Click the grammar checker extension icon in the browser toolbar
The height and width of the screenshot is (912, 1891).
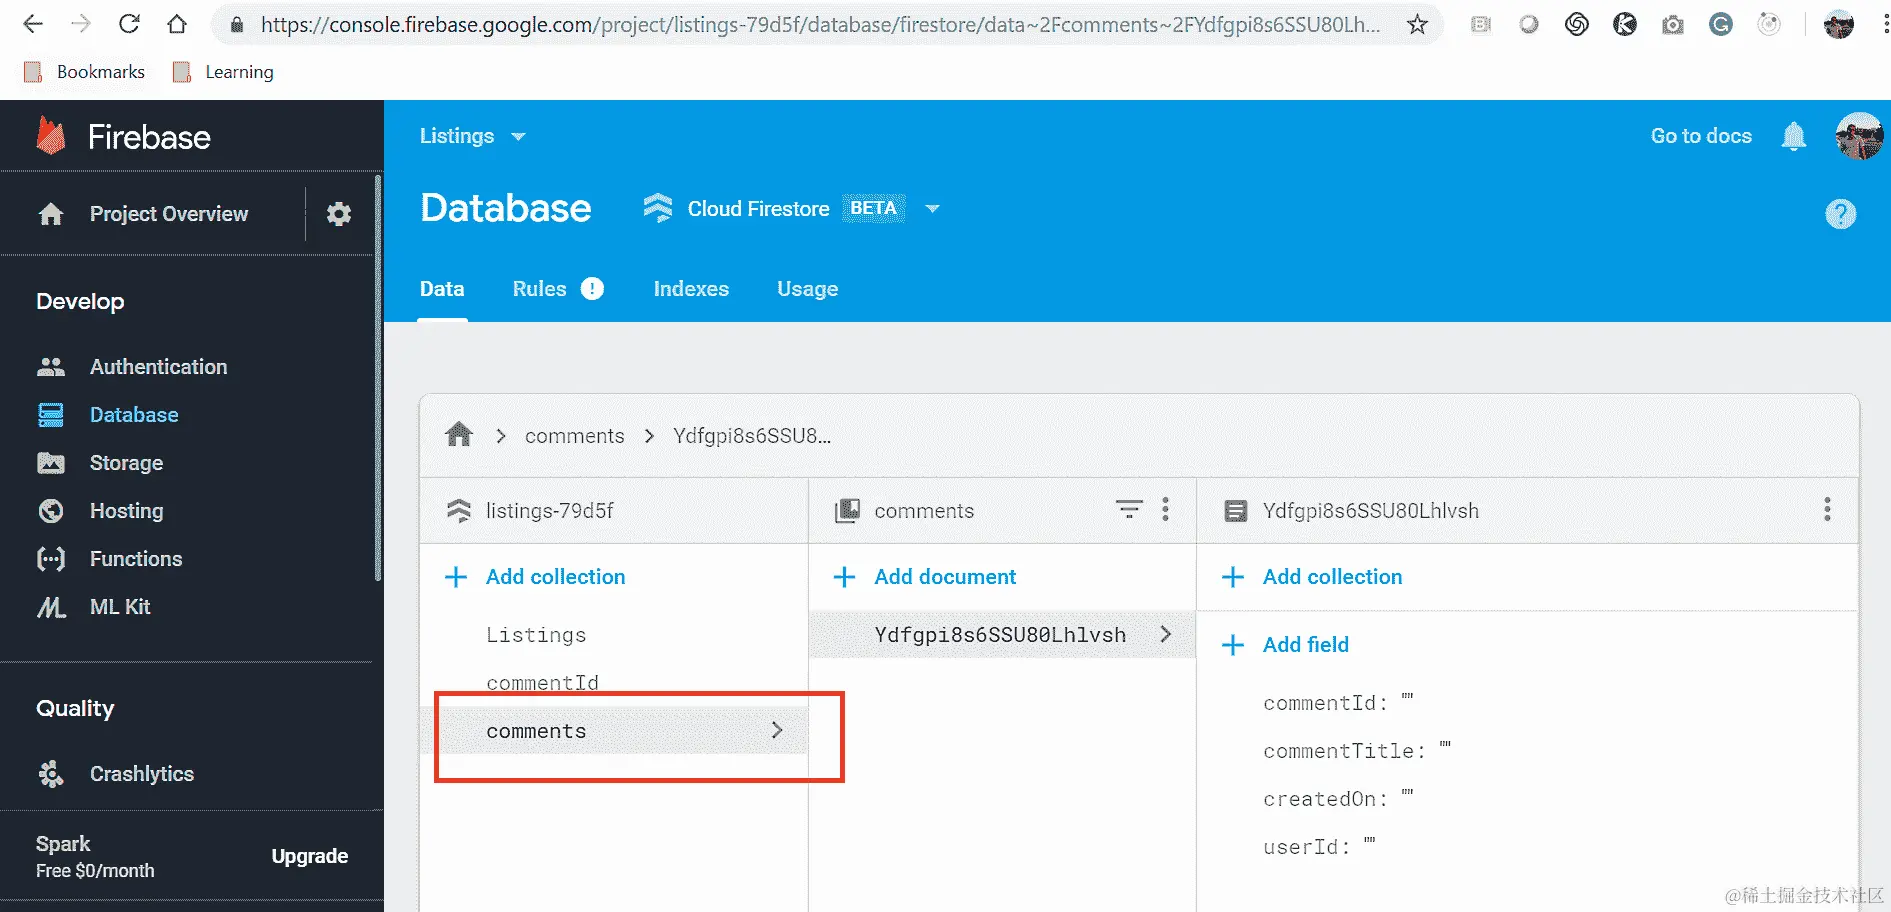(x=1721, y=25)
